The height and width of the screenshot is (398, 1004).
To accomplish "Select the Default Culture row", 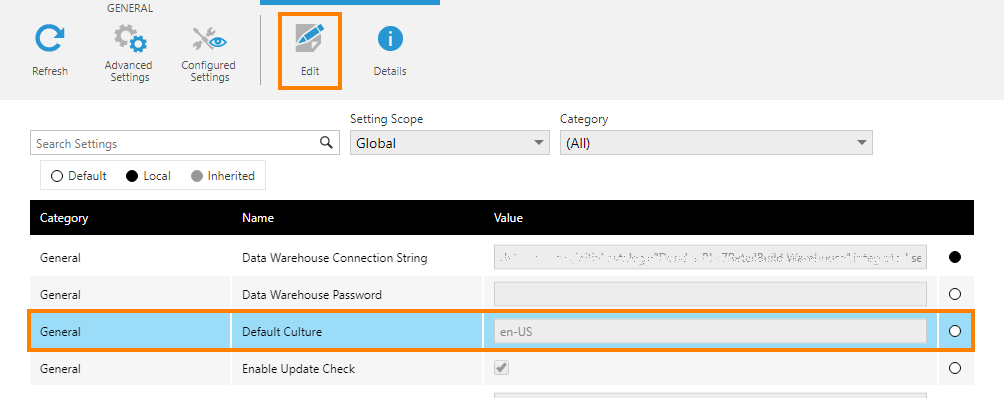I will click(x=501, y=331).
